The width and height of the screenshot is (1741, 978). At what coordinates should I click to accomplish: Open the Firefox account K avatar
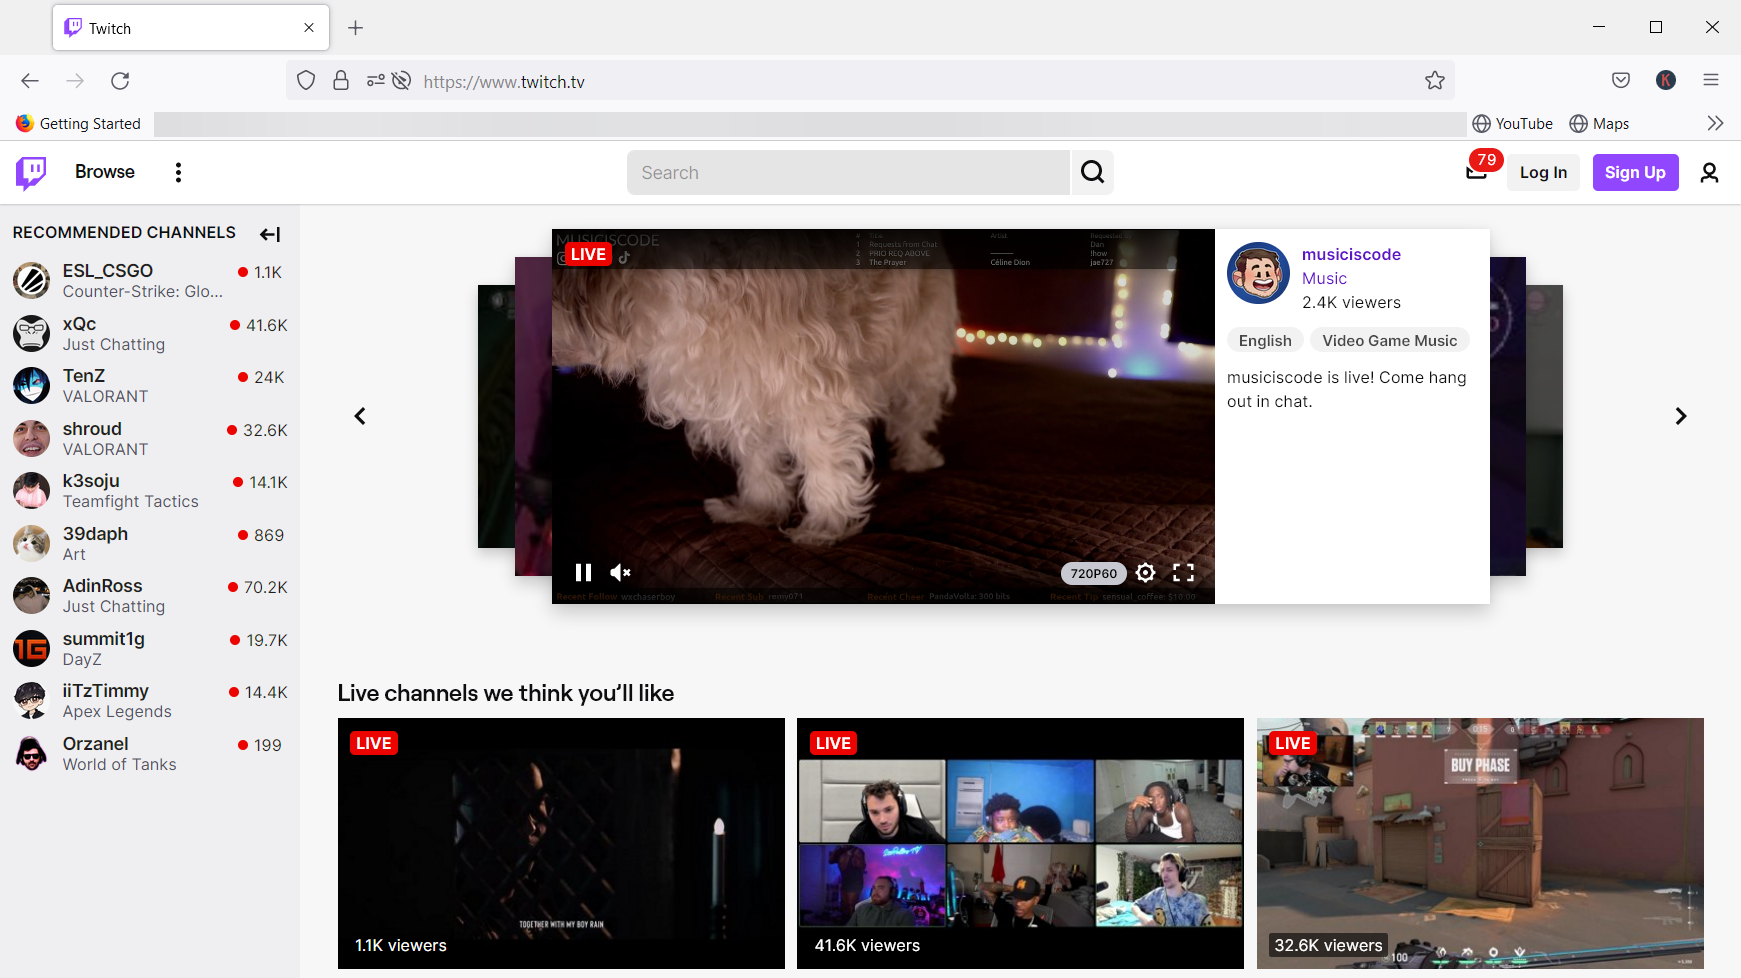pos(1666,80)
